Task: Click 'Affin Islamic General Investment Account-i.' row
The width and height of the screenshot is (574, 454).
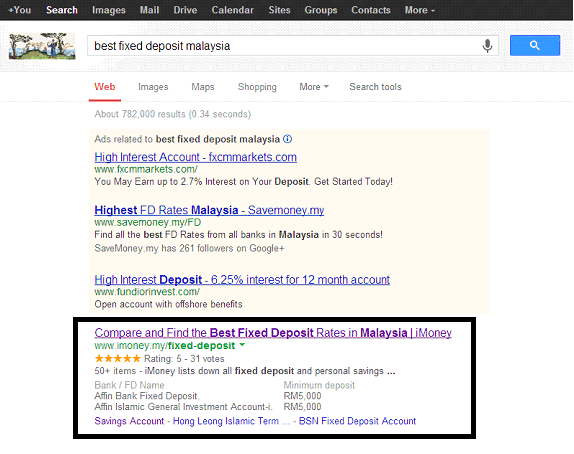Action: (x=183, y=407)
